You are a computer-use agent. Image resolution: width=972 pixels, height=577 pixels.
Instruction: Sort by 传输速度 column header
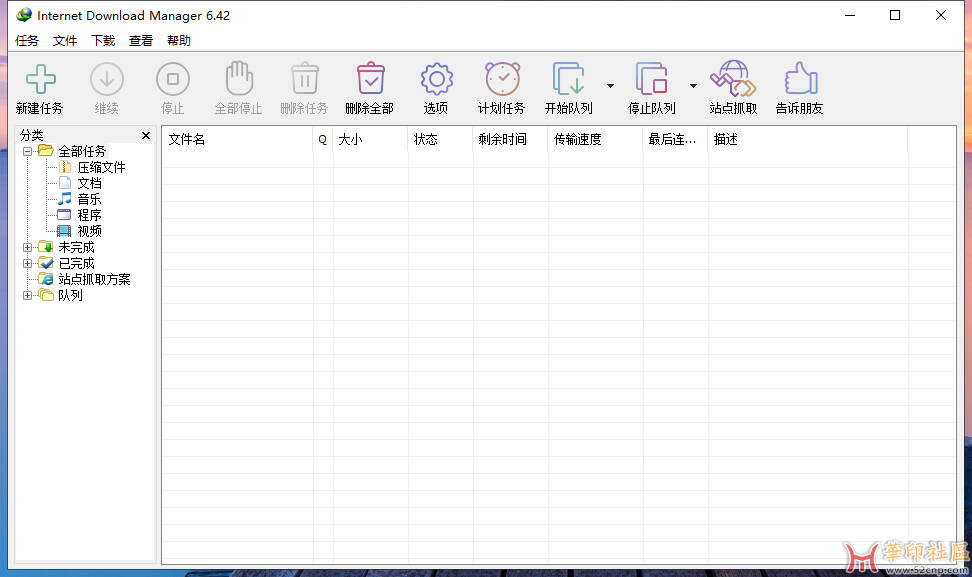(x=596, y=139)
